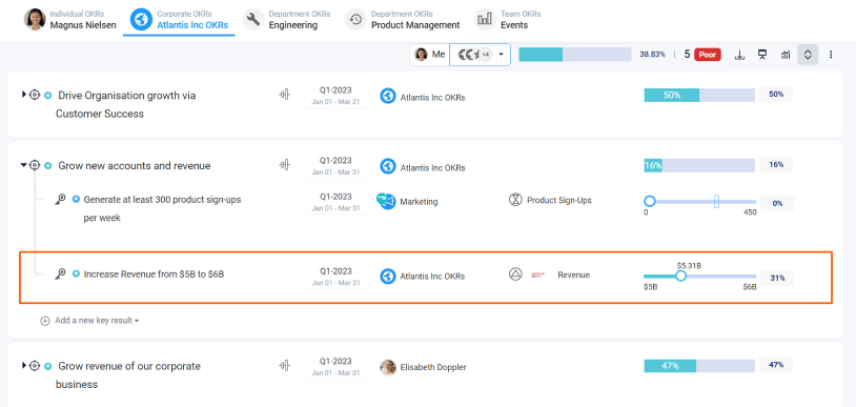
Task: Click alignment icon for Grow new accounts
Action: click(x=284, y=165)
